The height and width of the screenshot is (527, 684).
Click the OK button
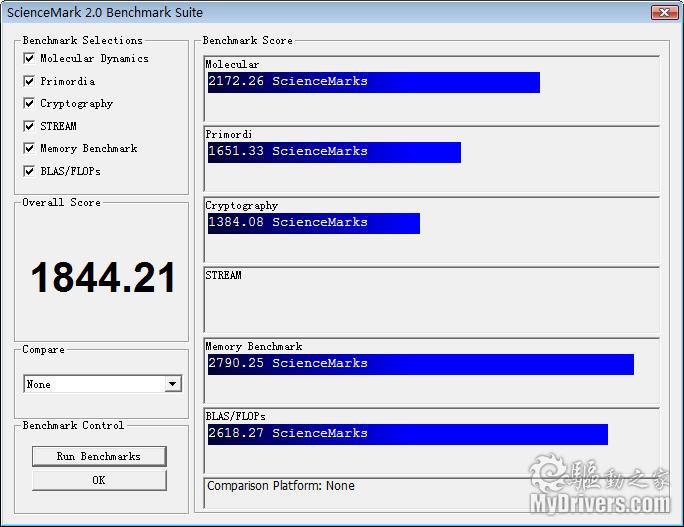[x=99, y=480]
